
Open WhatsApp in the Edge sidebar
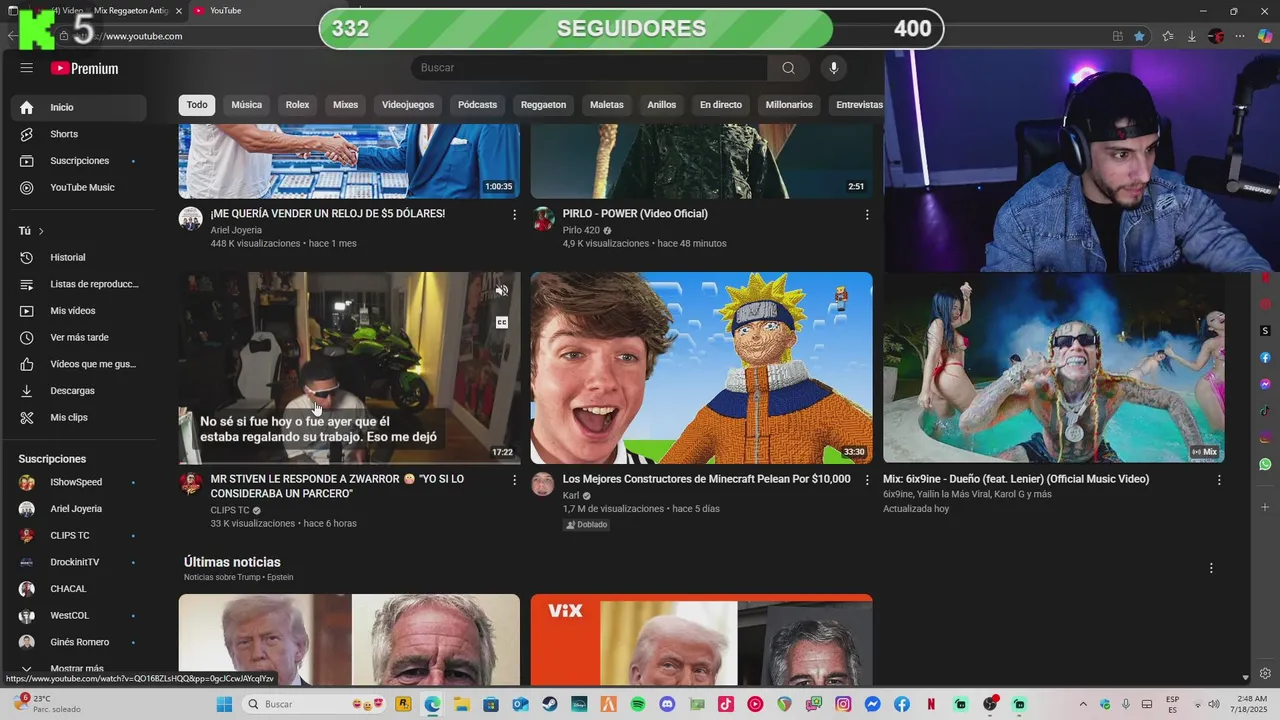point(1265,464)
